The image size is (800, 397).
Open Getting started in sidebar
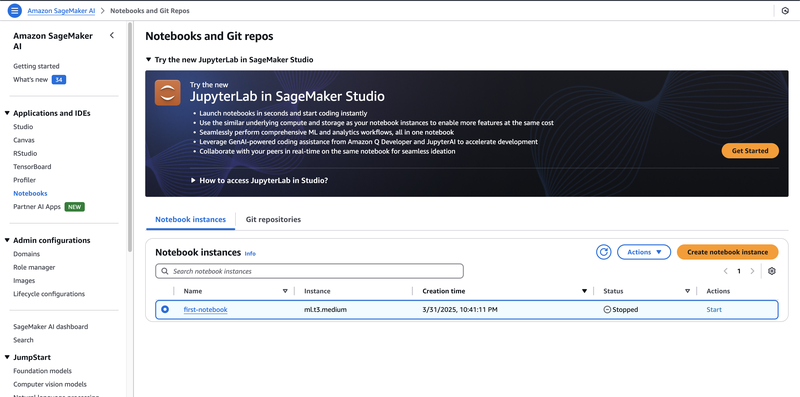coord(36,66)
